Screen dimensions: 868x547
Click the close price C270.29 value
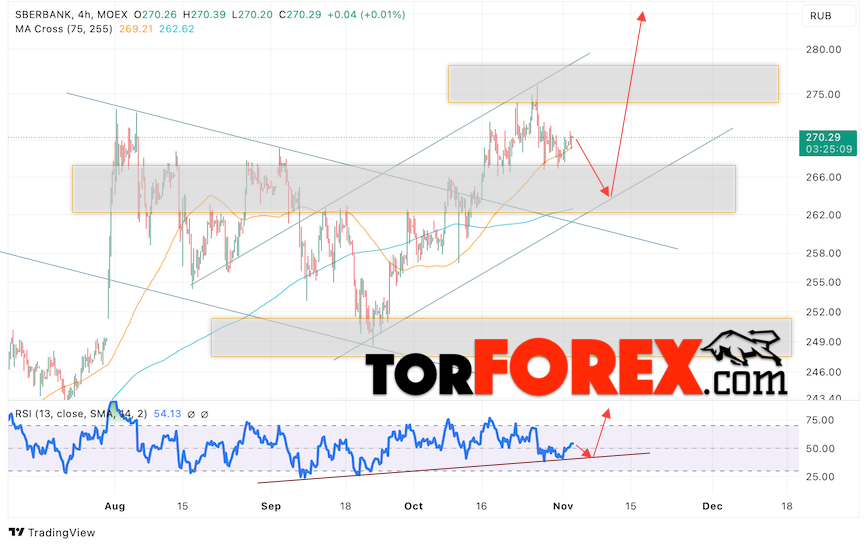pyautogui.click(x=300, y=15)
